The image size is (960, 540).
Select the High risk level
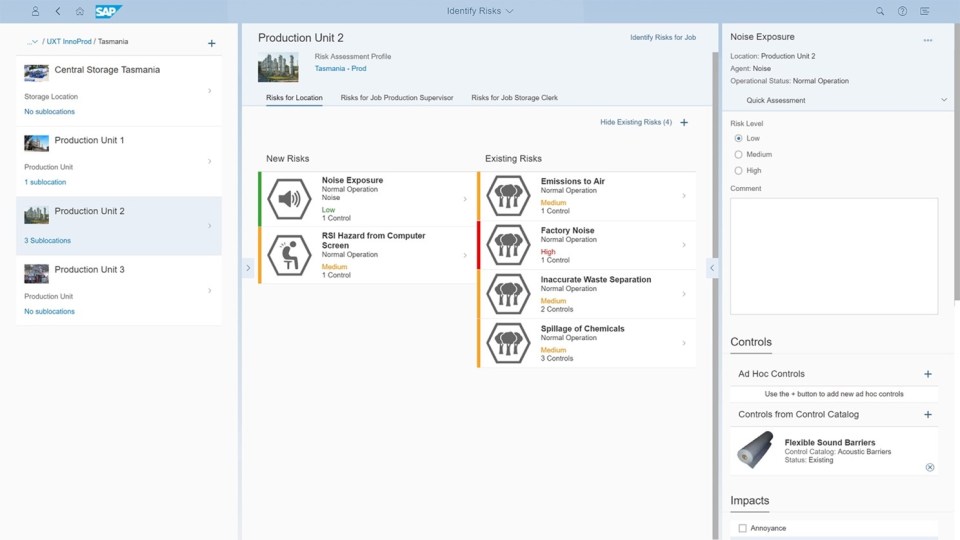[x=738, y=171]
